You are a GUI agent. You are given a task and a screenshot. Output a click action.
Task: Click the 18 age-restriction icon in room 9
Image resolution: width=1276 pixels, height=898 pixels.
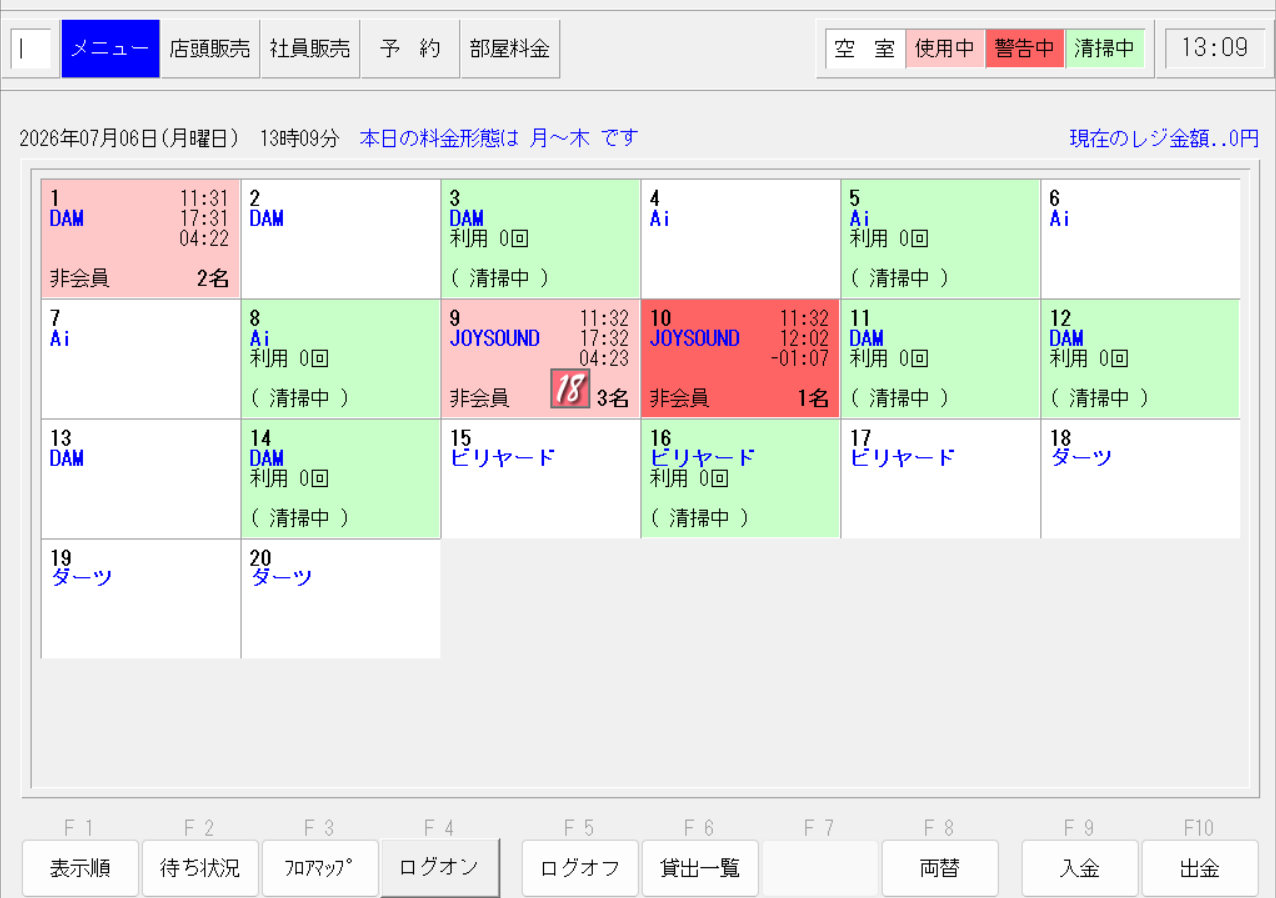click(570, 389)
